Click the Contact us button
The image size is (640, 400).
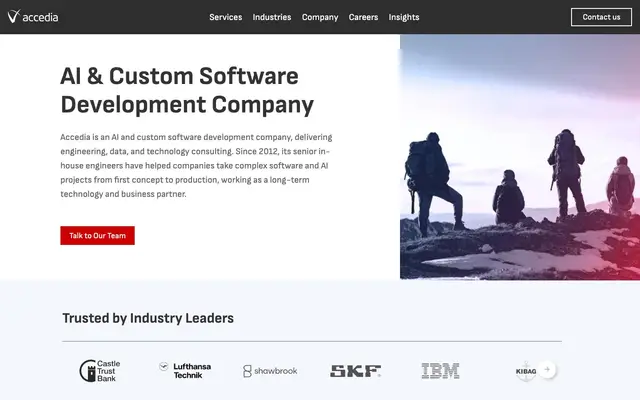pyautogui.click(x=601, y=17)
